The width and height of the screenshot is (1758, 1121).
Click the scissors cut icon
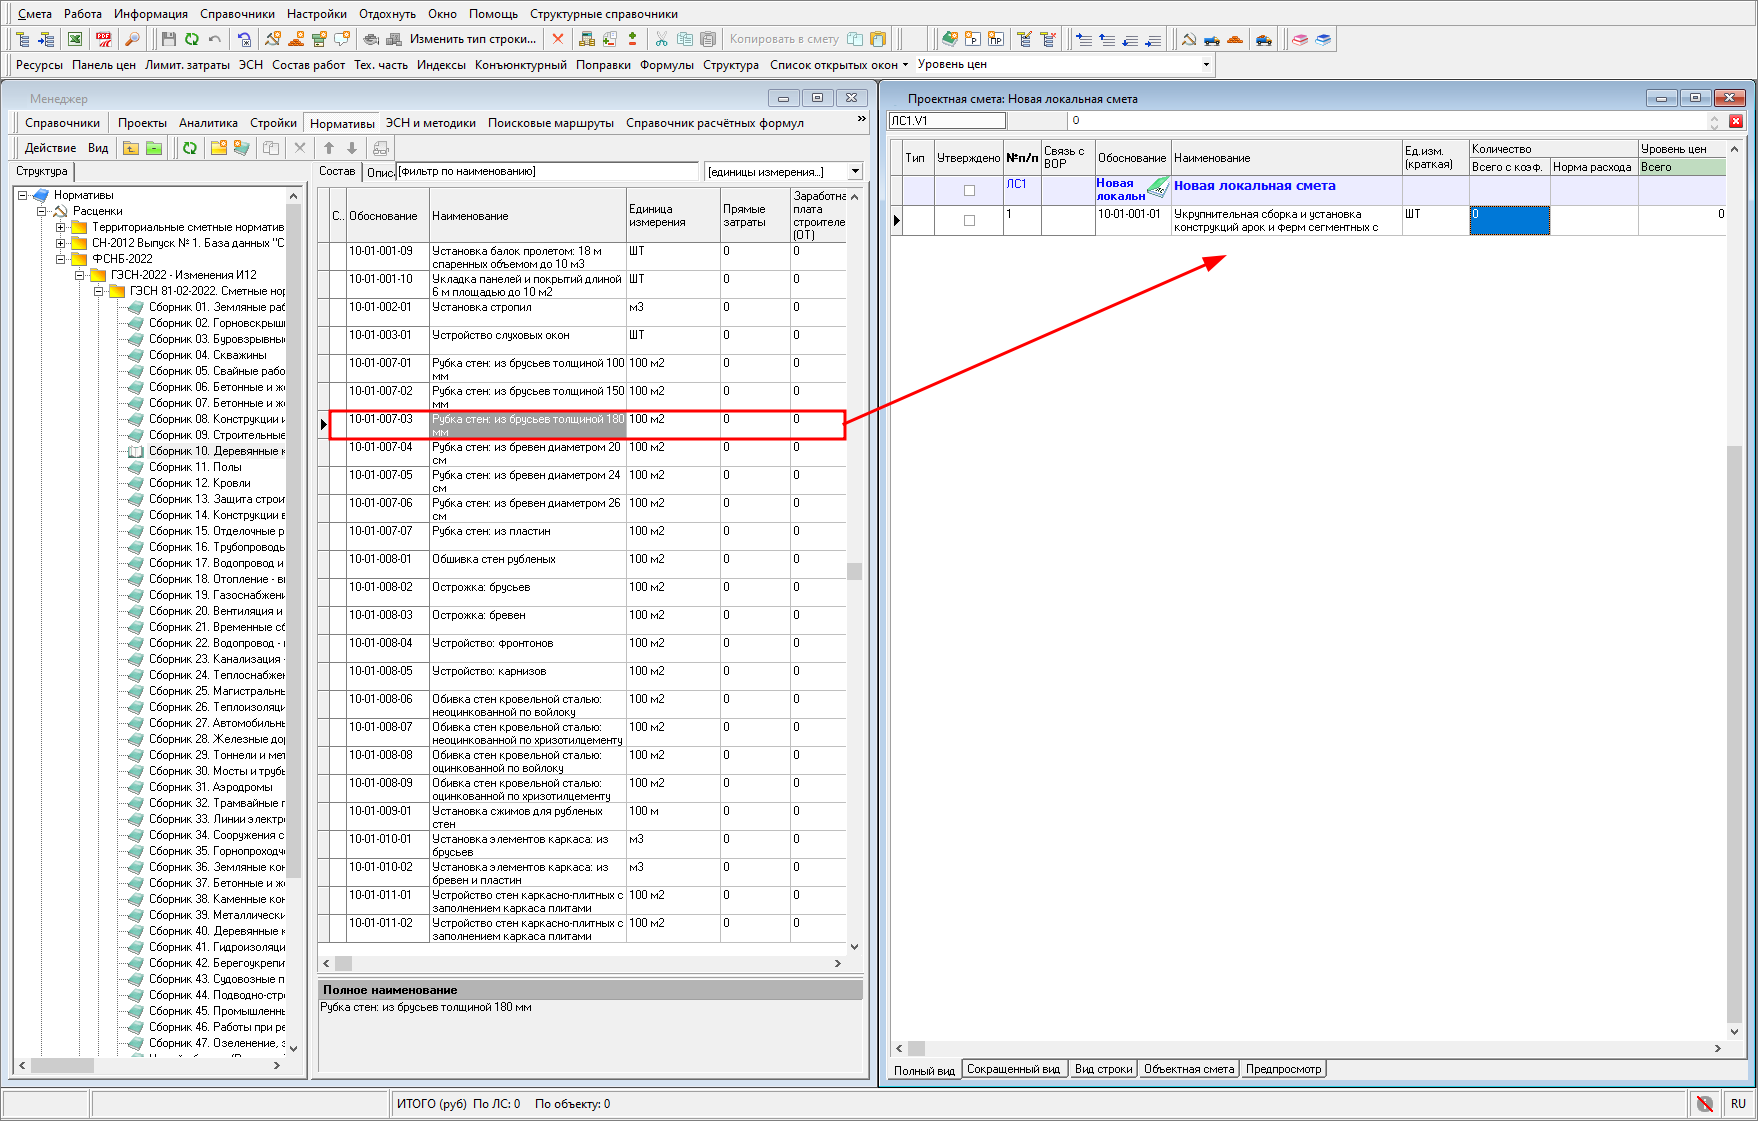point(661,39)
